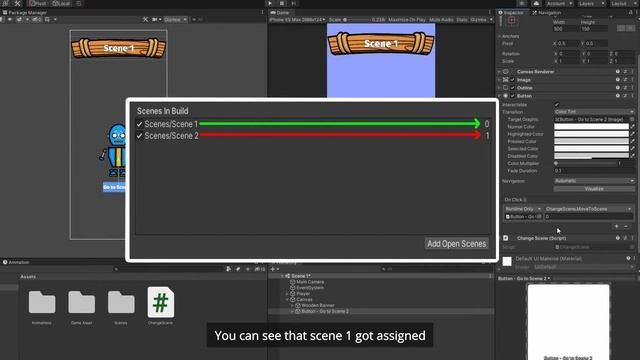Open the Layout dropdown

click(623, 3)
